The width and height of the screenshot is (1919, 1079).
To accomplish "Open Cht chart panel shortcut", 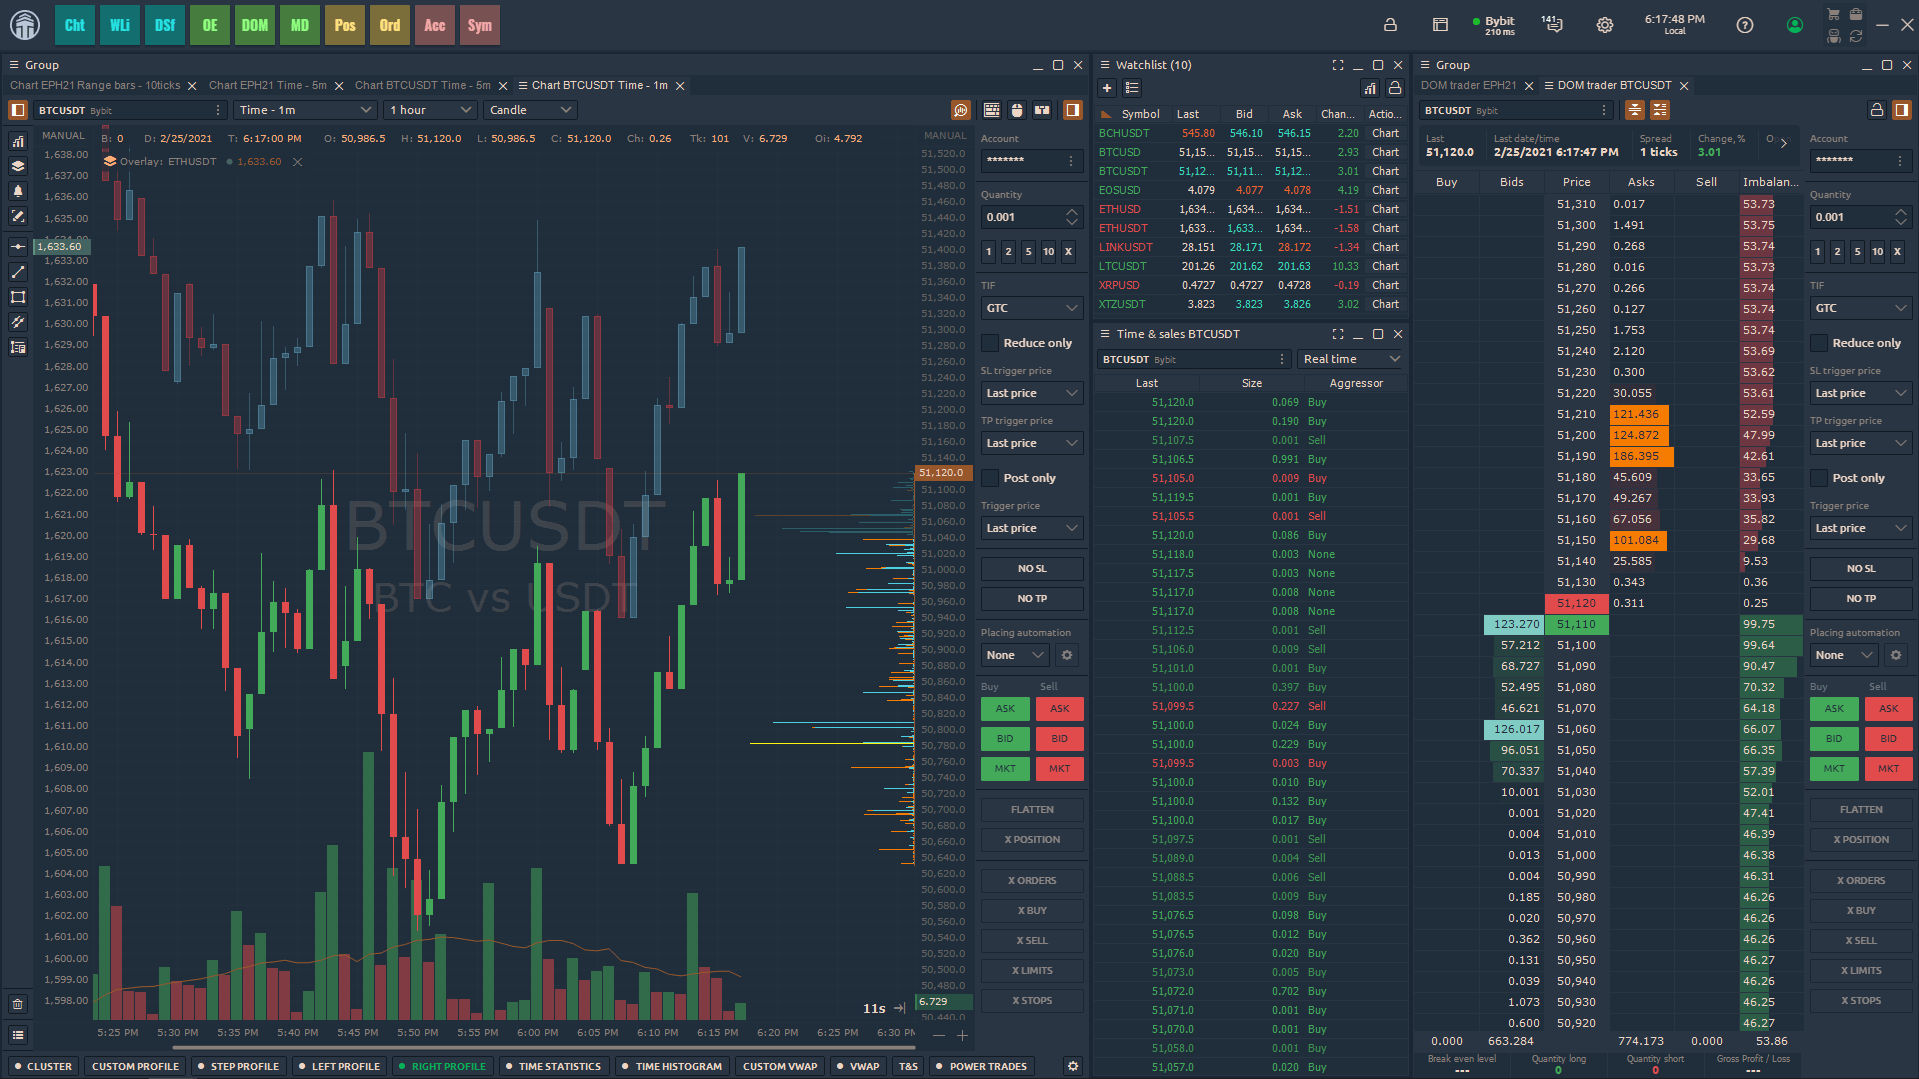I will 75,25.
